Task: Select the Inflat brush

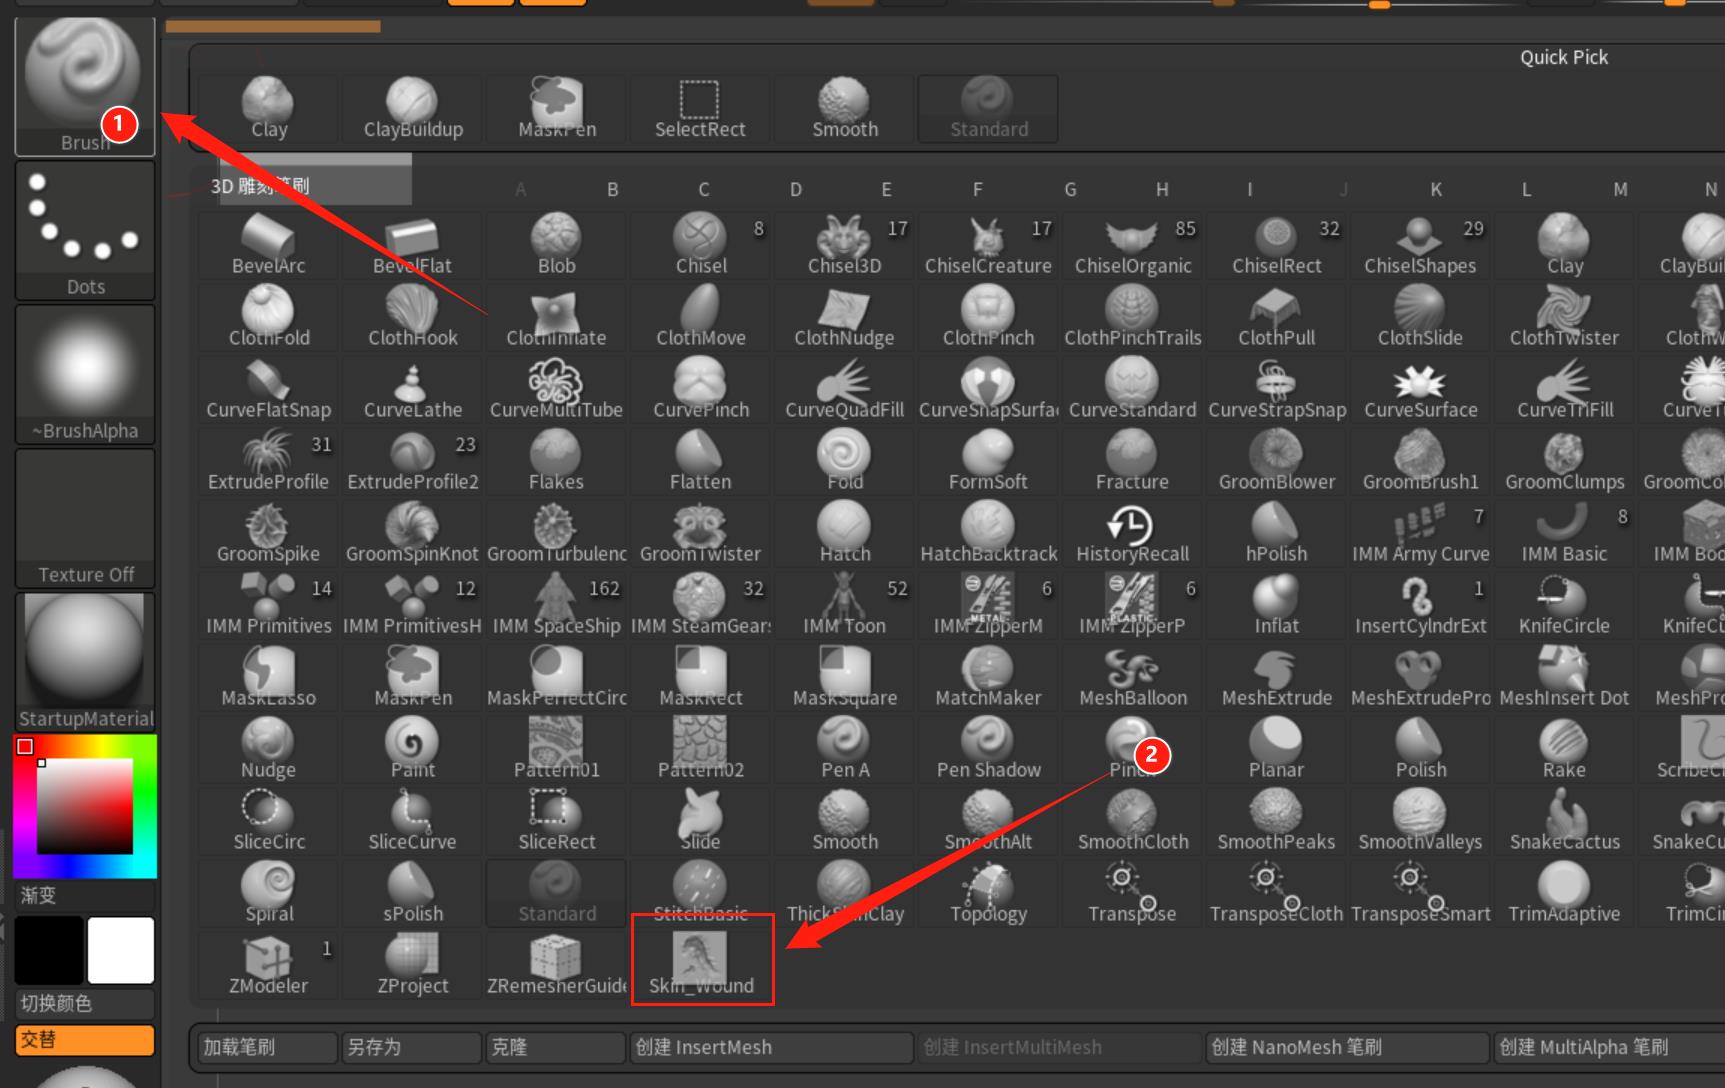Action: [1276, 605]
